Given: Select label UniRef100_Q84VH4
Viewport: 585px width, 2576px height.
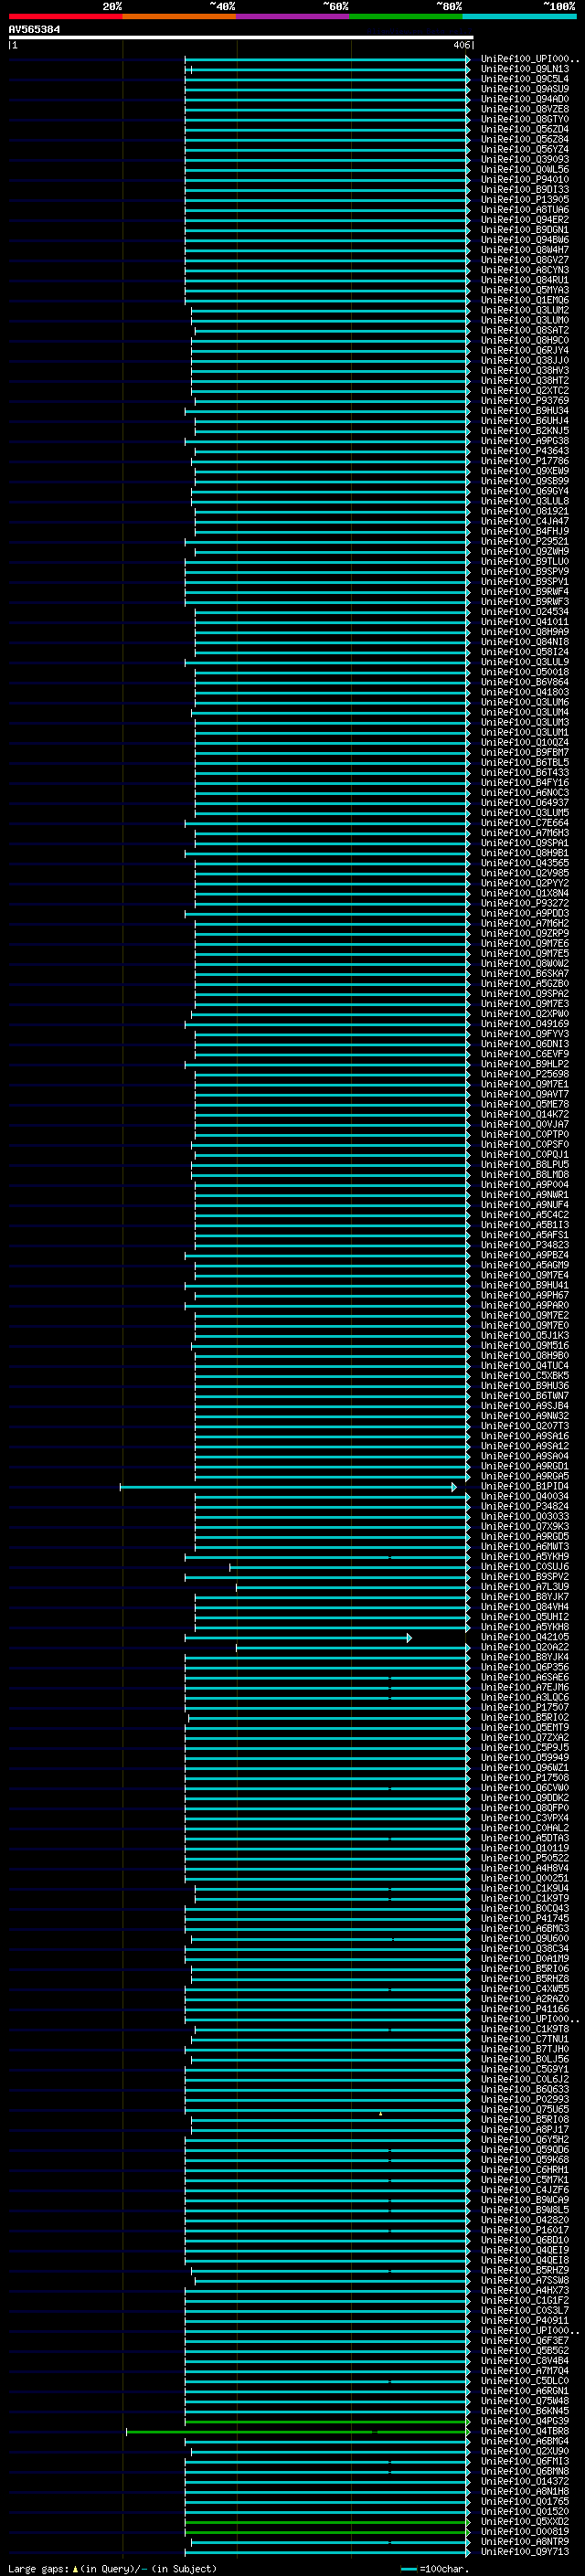Looking at the screenshot, I should coord(524,1607).
